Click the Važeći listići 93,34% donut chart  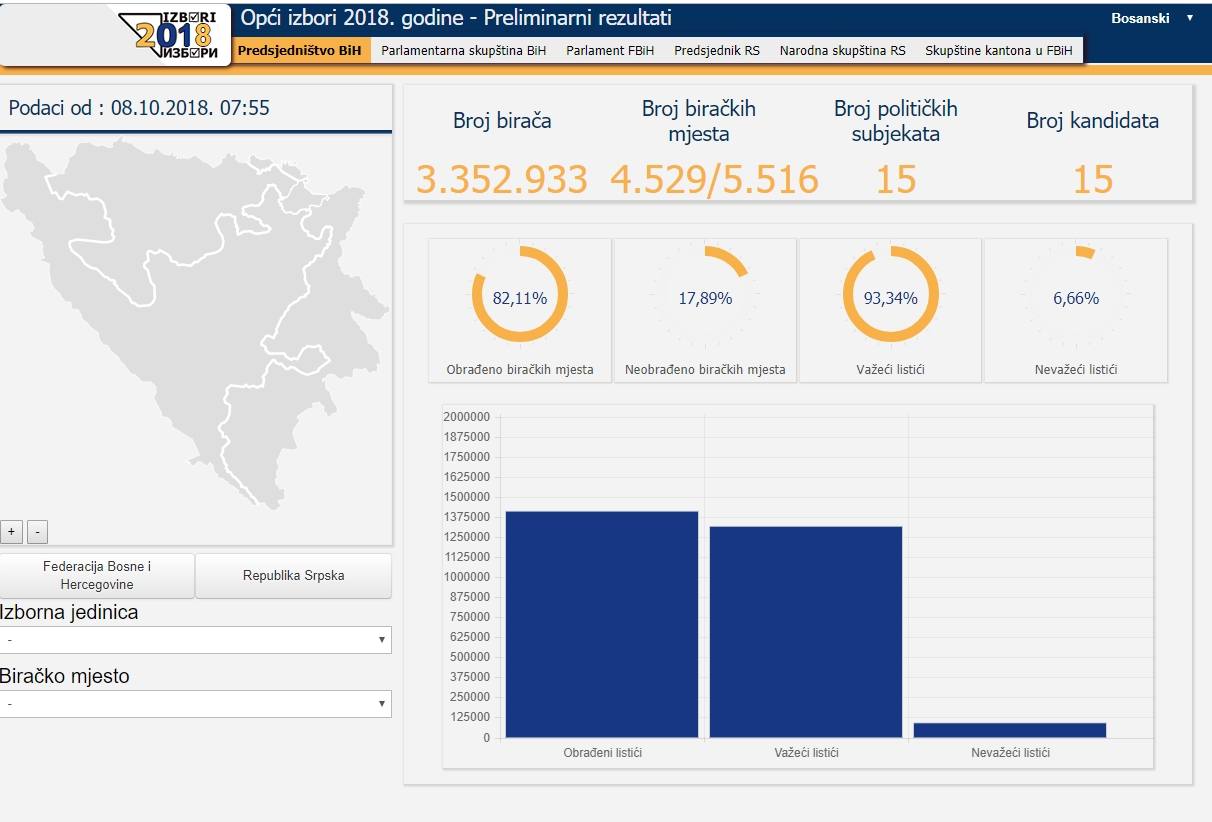click(890, 296)
